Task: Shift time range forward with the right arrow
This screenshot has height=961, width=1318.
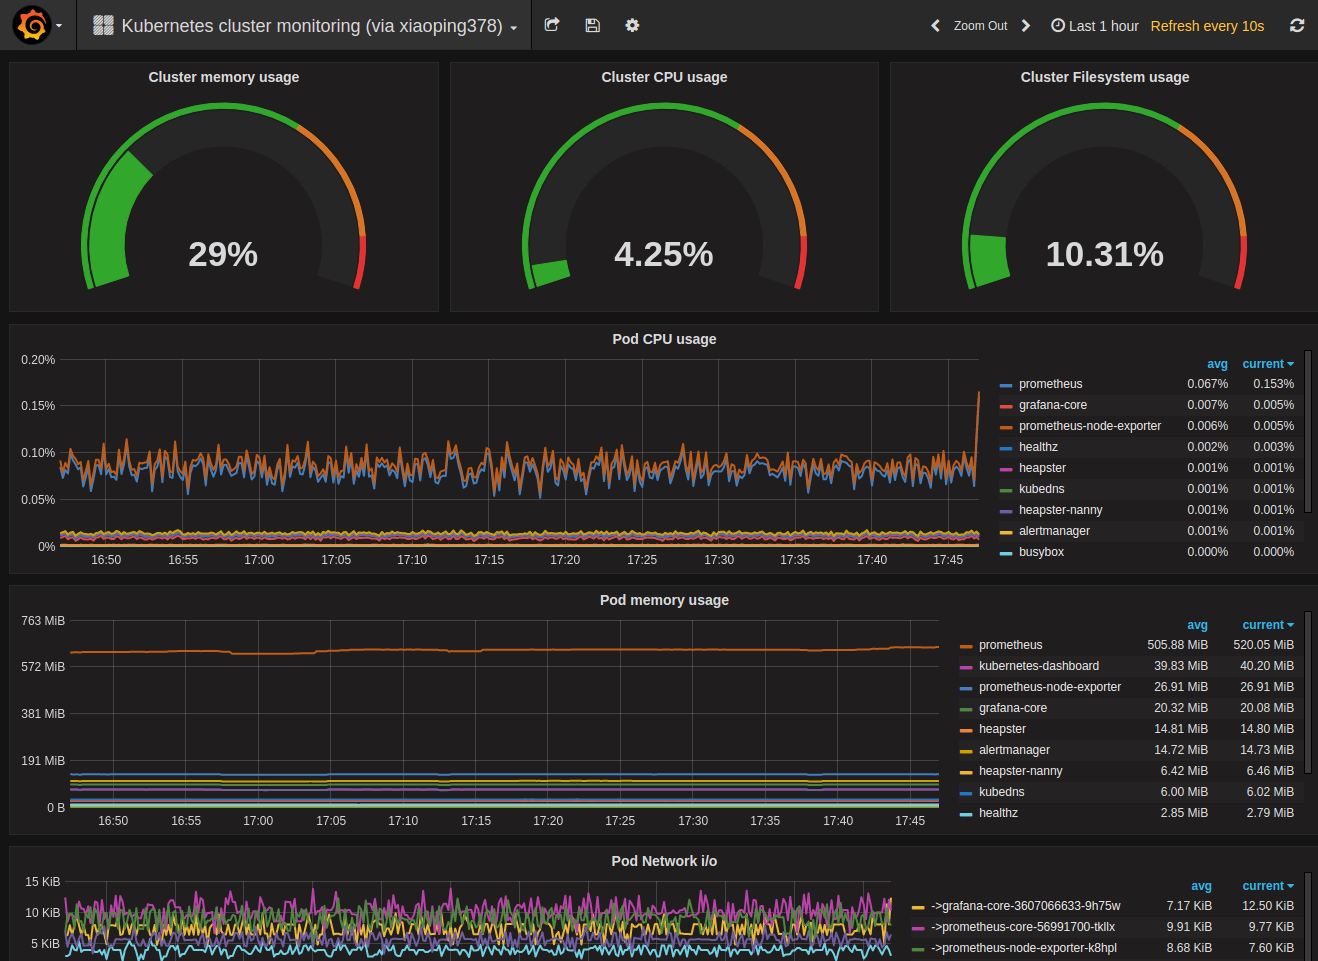Action: point(1025,26)
